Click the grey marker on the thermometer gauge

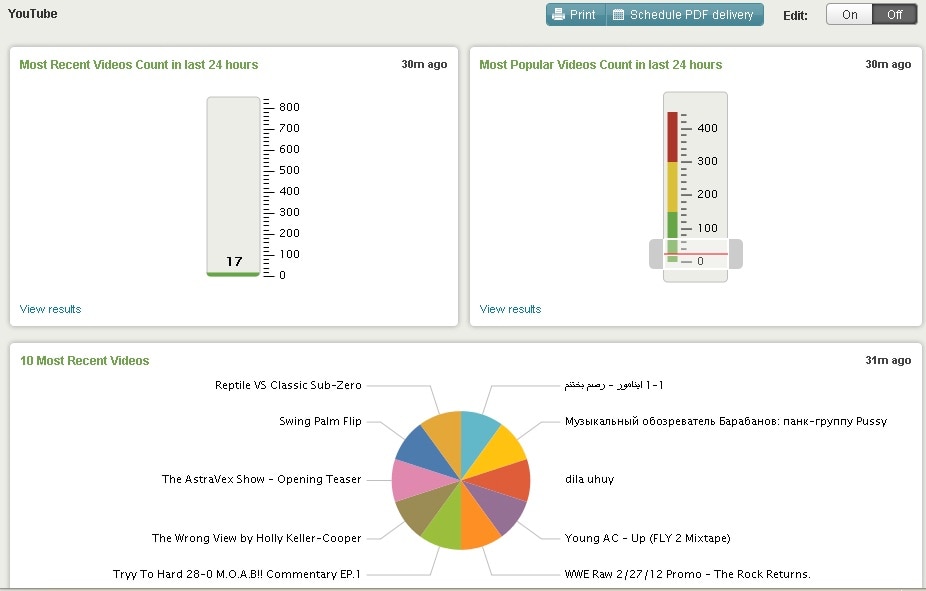[x=735, y=254]
